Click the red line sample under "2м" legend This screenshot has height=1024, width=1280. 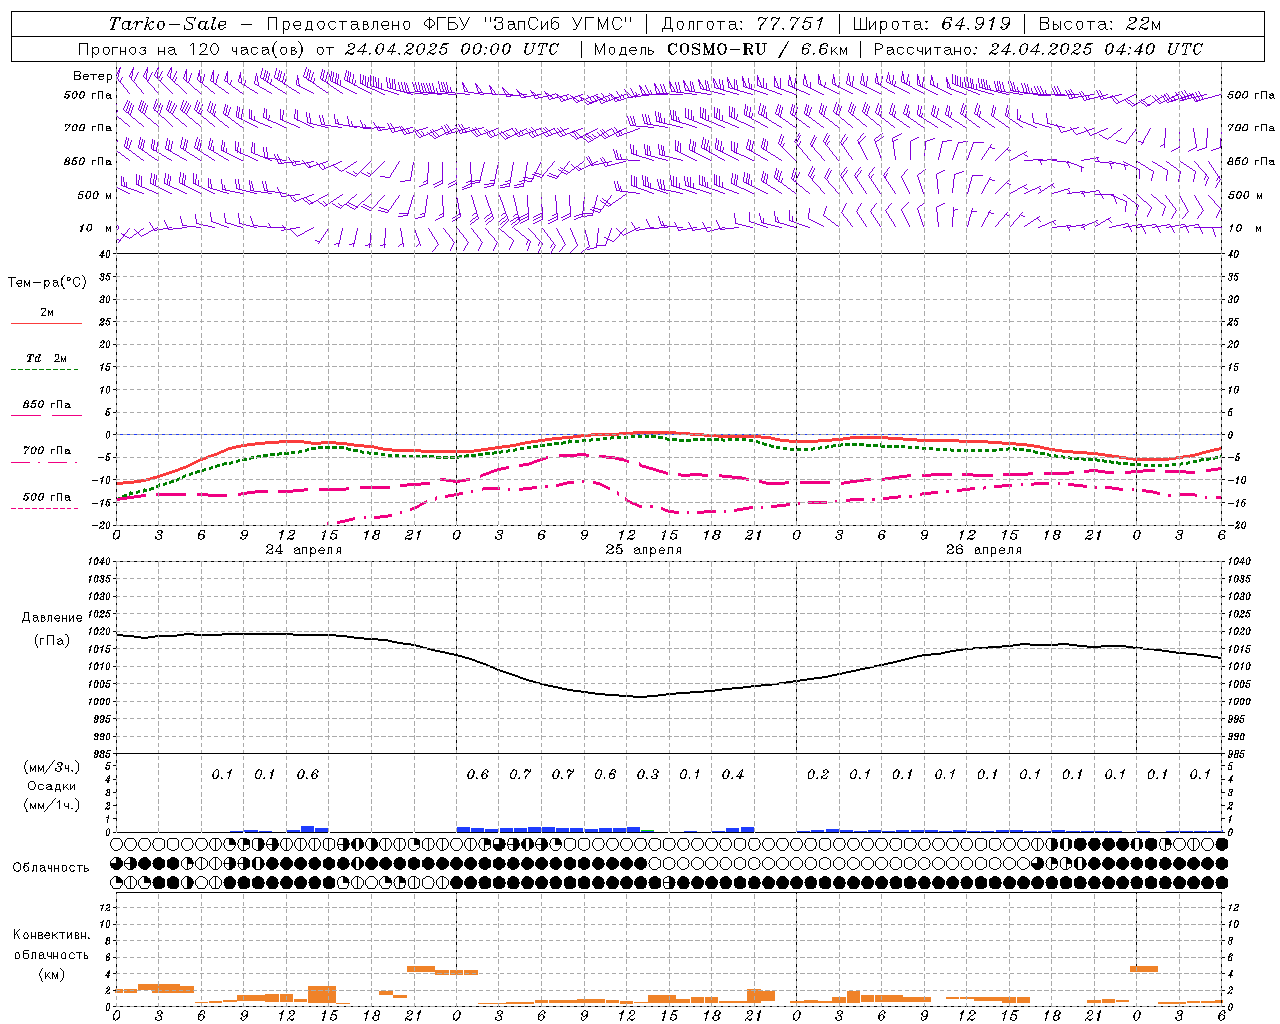click(x=46, y=324)
